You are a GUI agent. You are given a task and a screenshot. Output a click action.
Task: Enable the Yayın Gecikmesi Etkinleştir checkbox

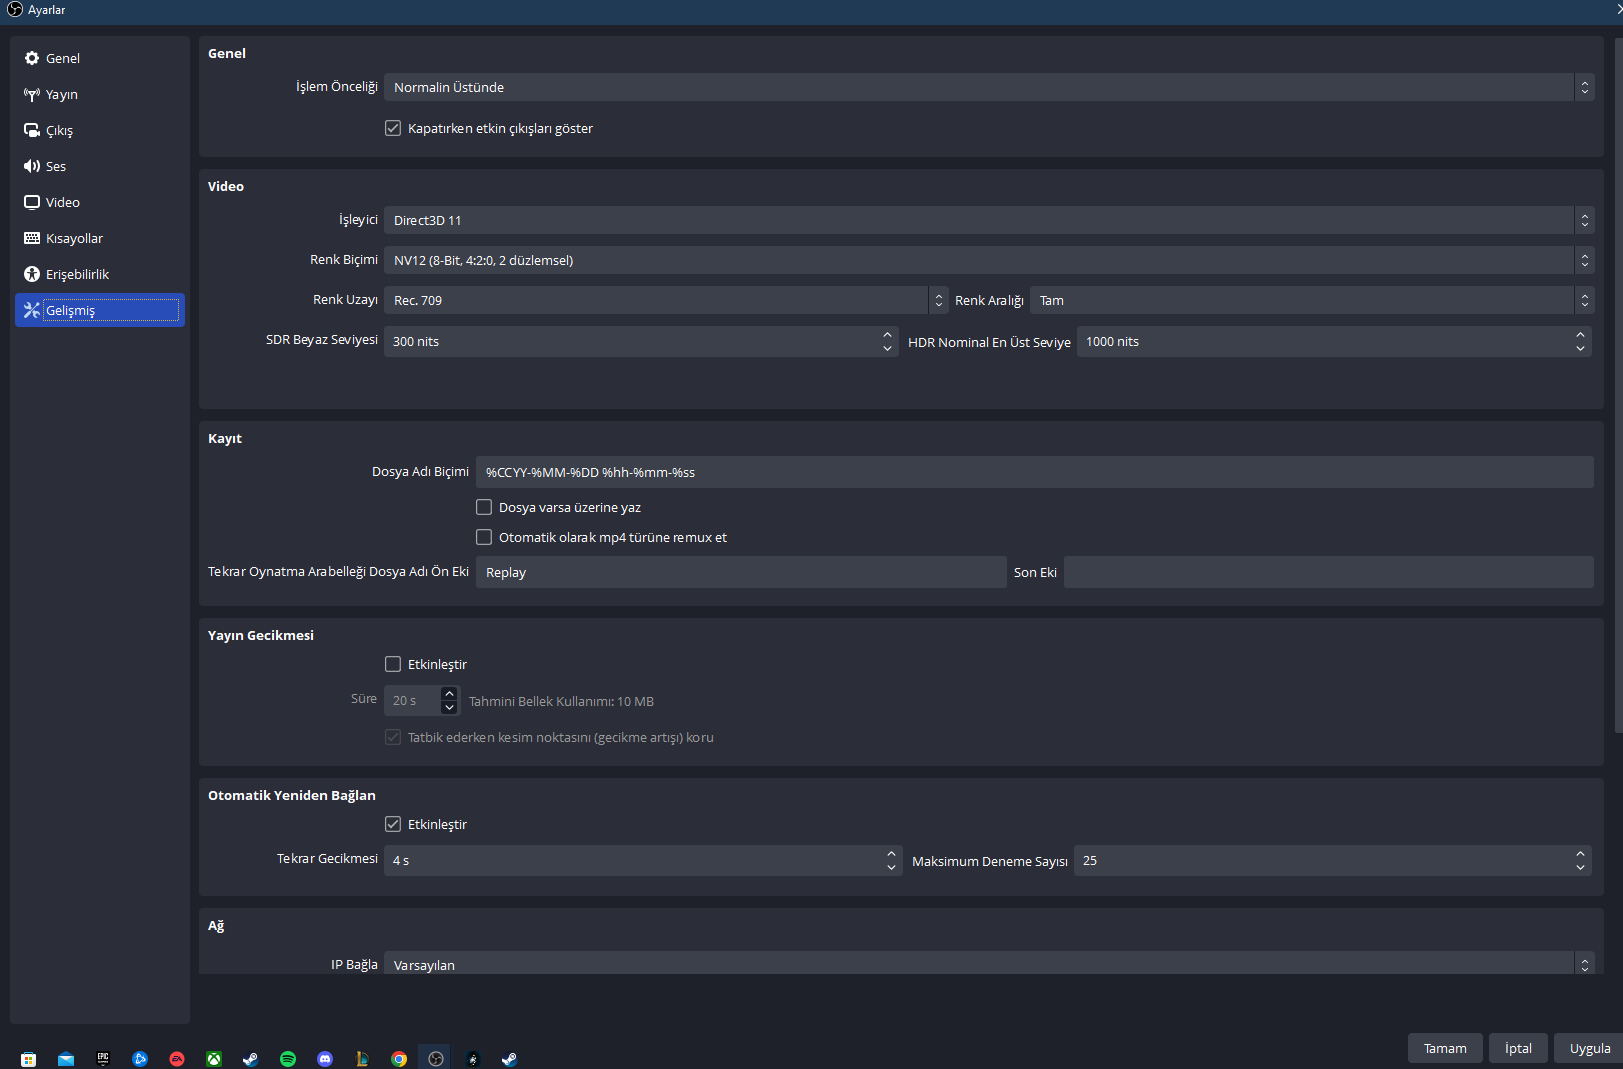tap(393, 664)
